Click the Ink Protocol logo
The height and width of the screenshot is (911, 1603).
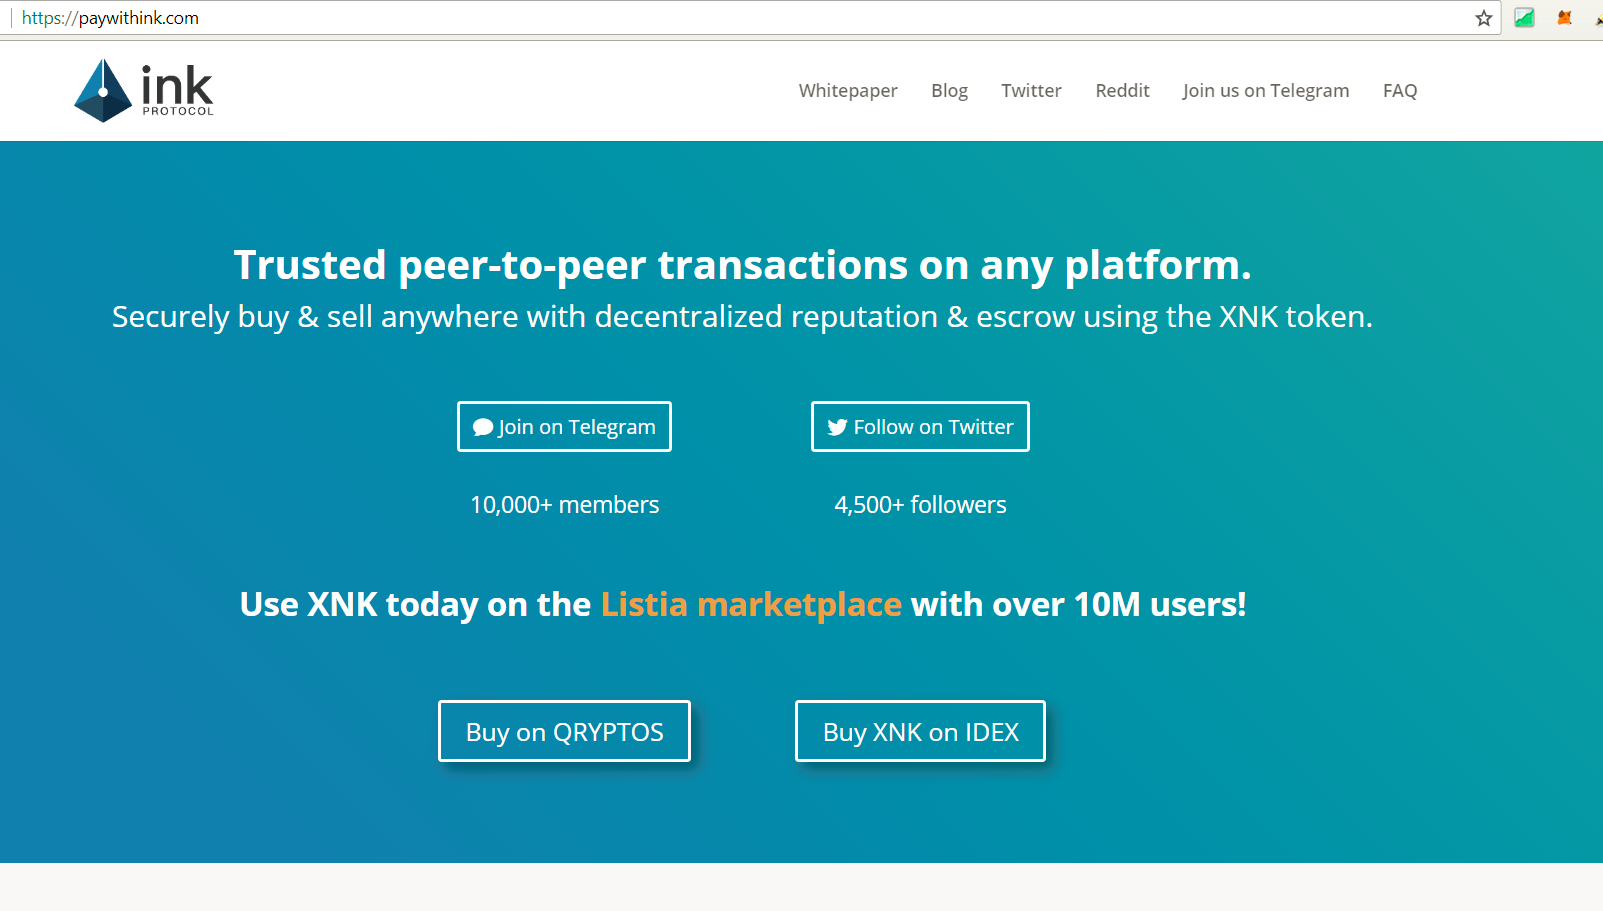click(144, 90)
